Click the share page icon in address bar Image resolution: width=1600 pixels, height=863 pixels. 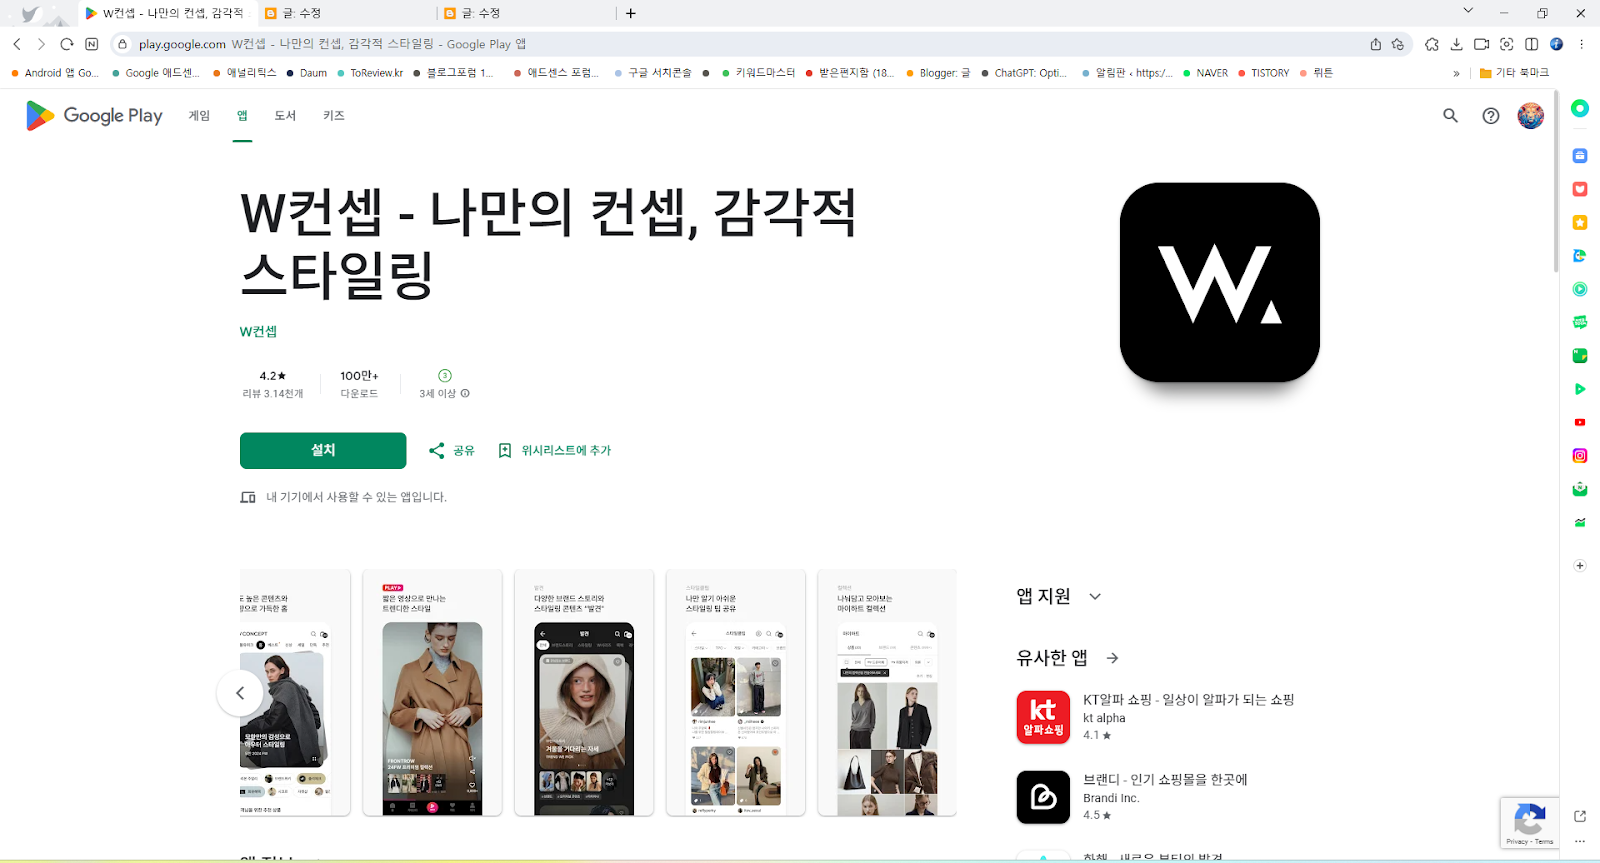(1376, 44)
